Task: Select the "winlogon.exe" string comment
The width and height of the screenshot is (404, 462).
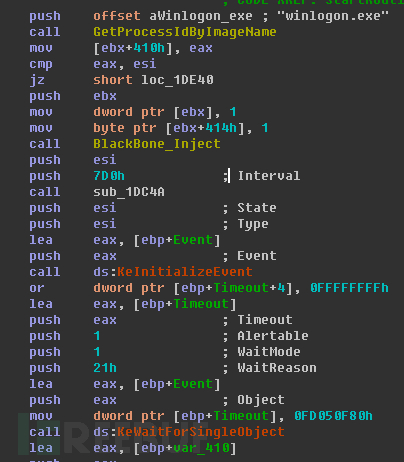Action: (x=332, y=16)
